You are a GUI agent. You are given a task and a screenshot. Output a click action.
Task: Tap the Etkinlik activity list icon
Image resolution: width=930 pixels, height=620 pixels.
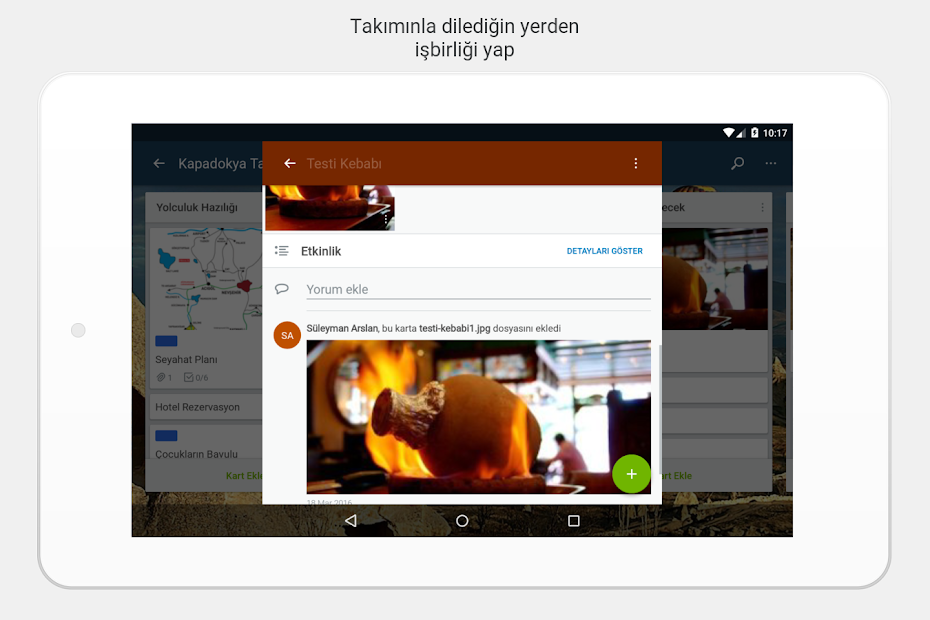pyautogui.click(x=282, y=251)
